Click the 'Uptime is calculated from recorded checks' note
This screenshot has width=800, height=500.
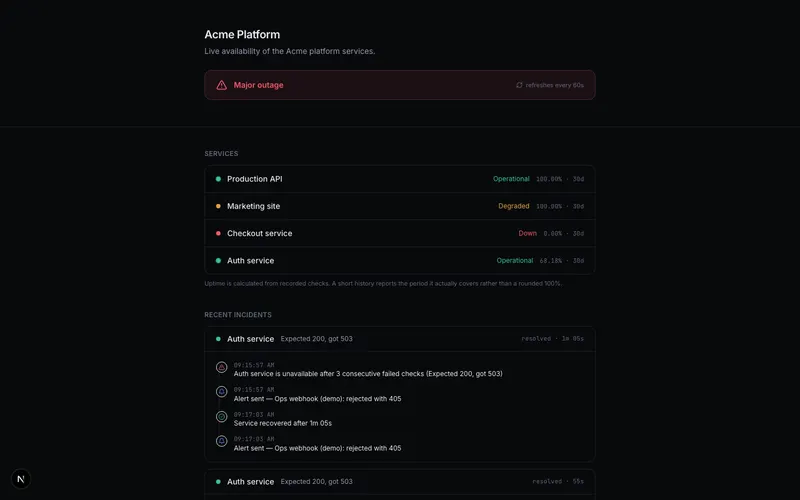383,284
